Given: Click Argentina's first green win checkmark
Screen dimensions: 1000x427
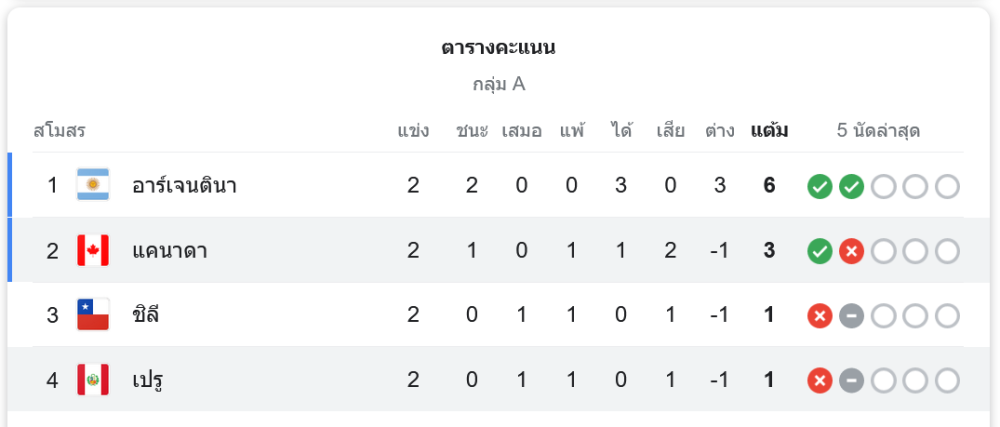Looking at the screenshot, I should coord(820,186).
